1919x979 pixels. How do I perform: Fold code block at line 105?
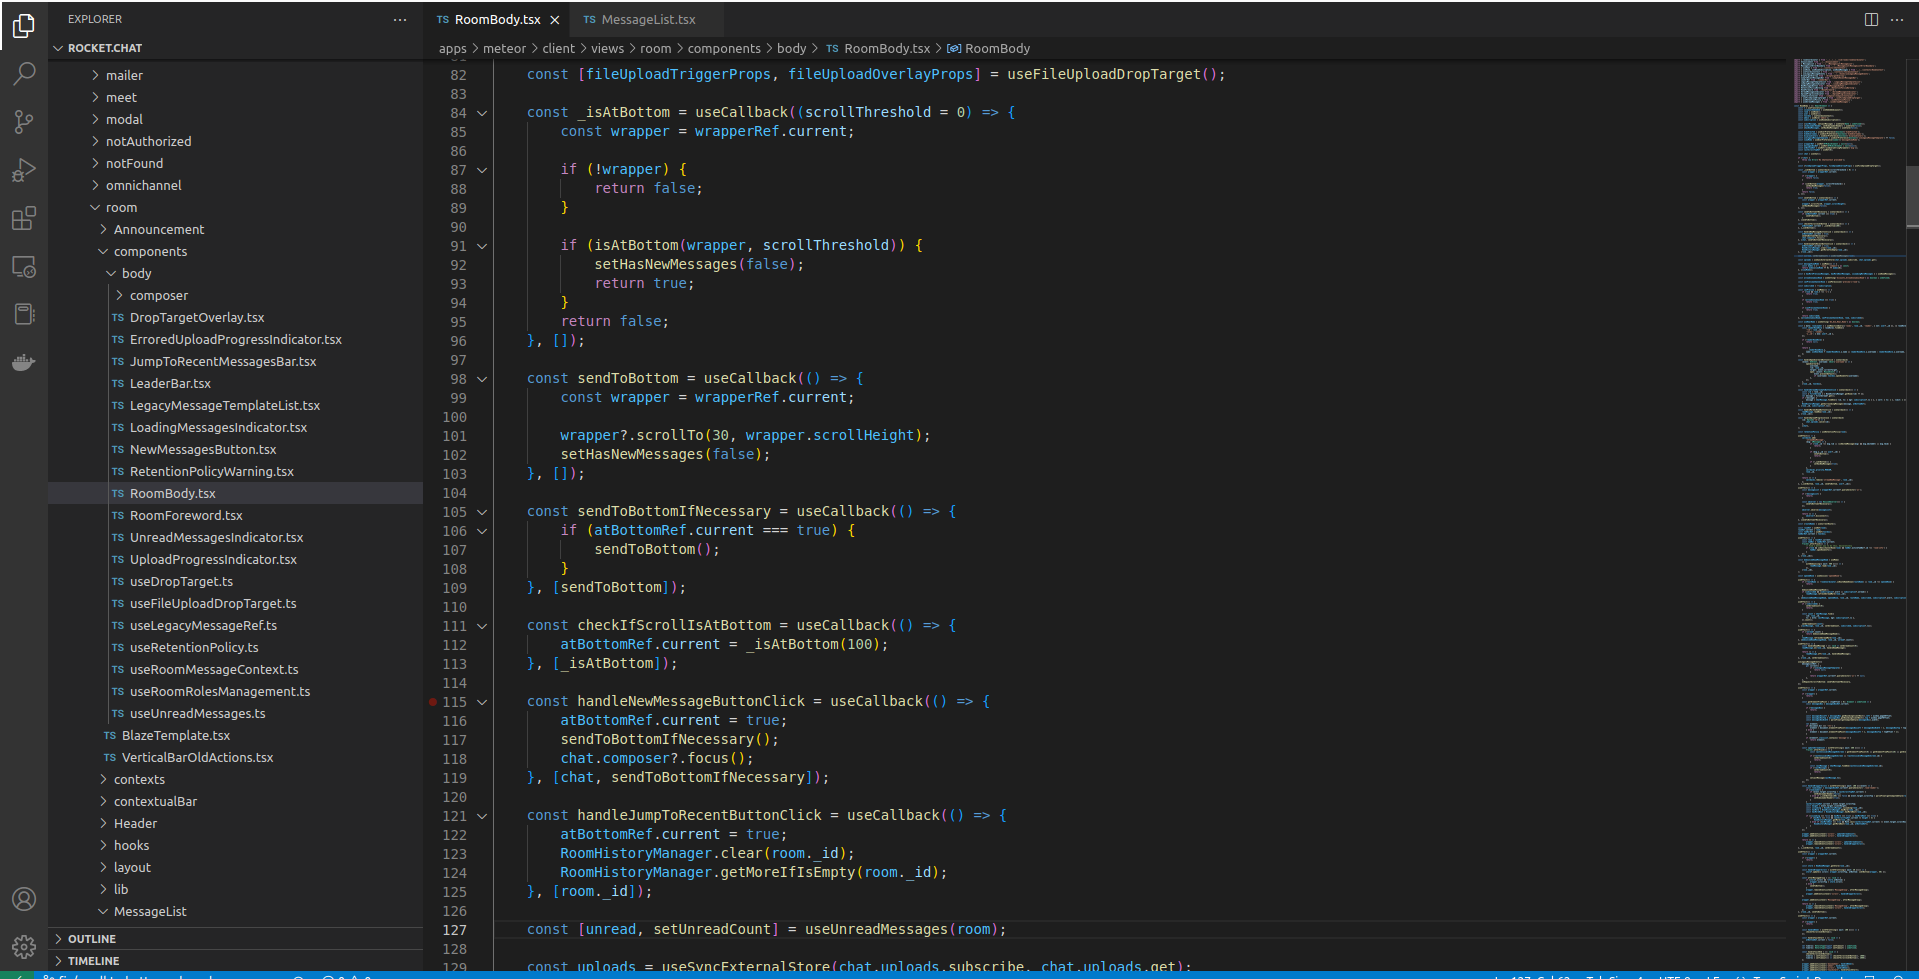482,512
